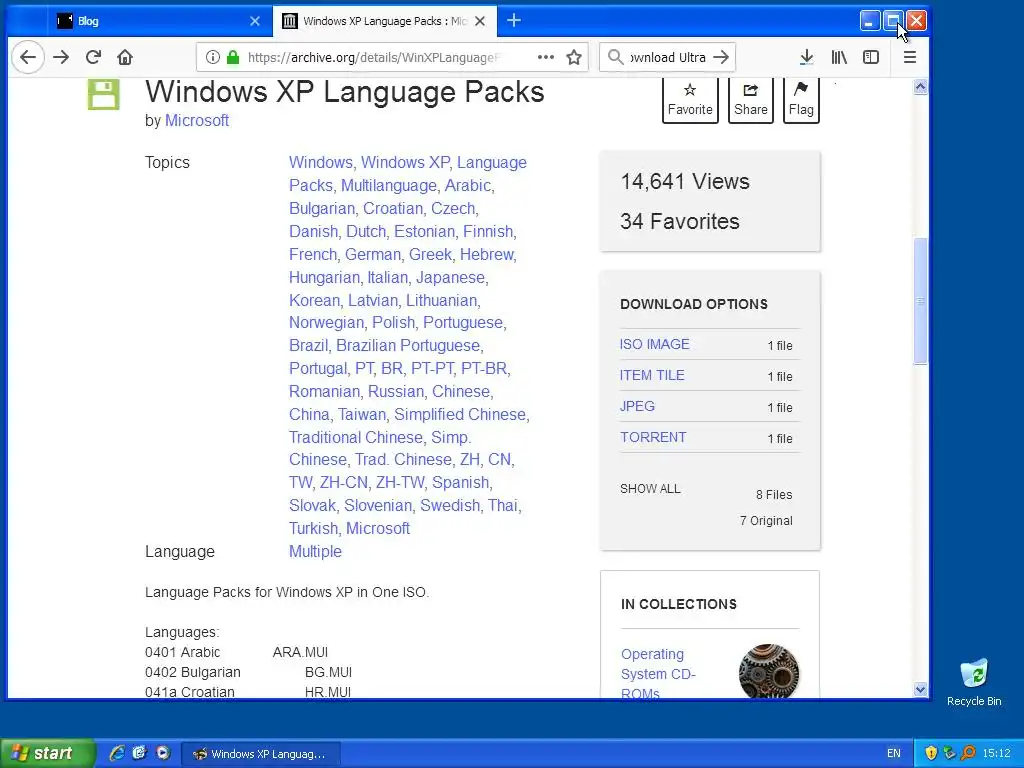Submit search with the arrow in search box
Screen dimensions: 1024x768
click(721, 57)
